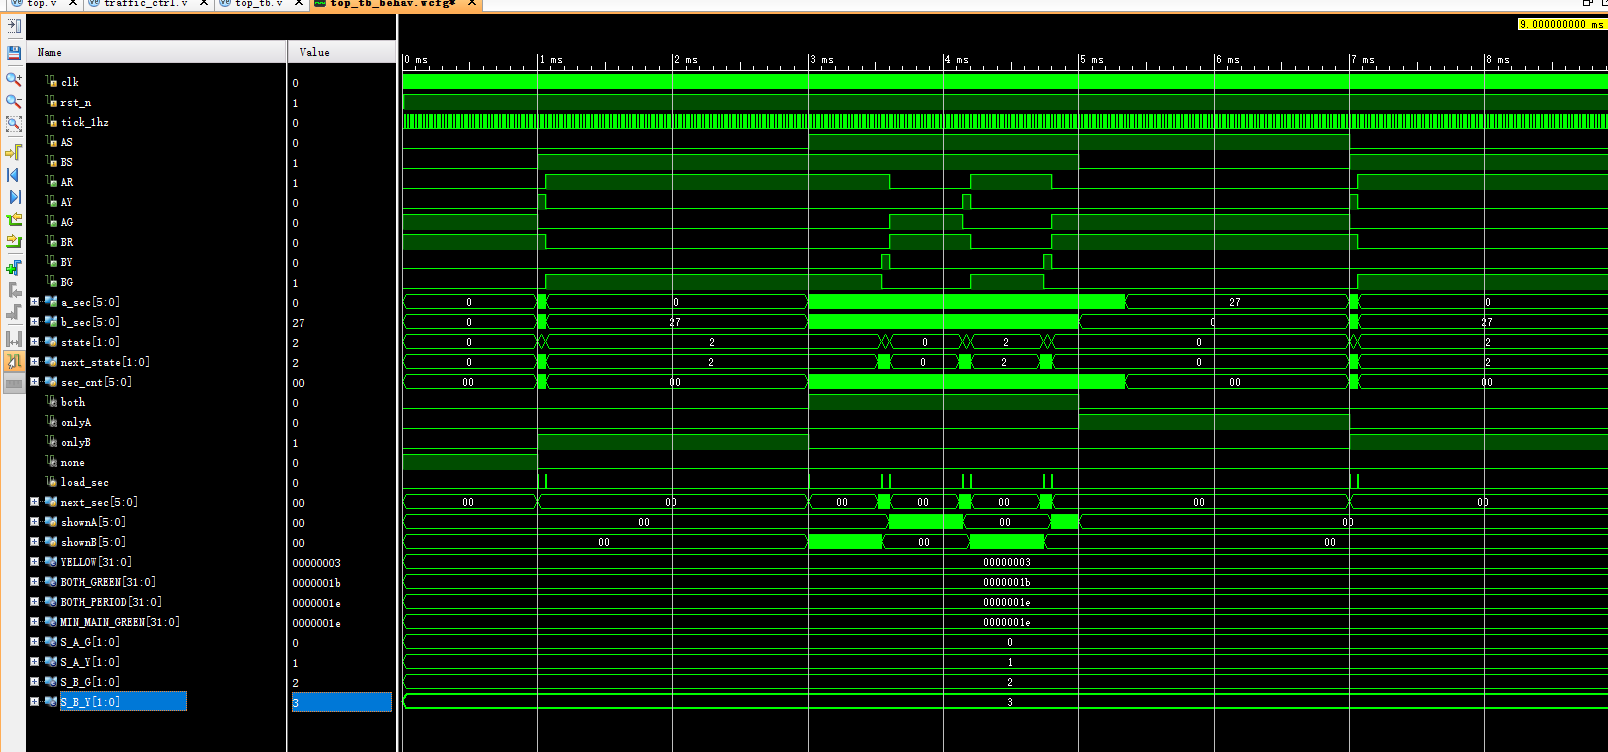Zoom in on the waveform
This screenshot has height=752, width=1608.
14,79
